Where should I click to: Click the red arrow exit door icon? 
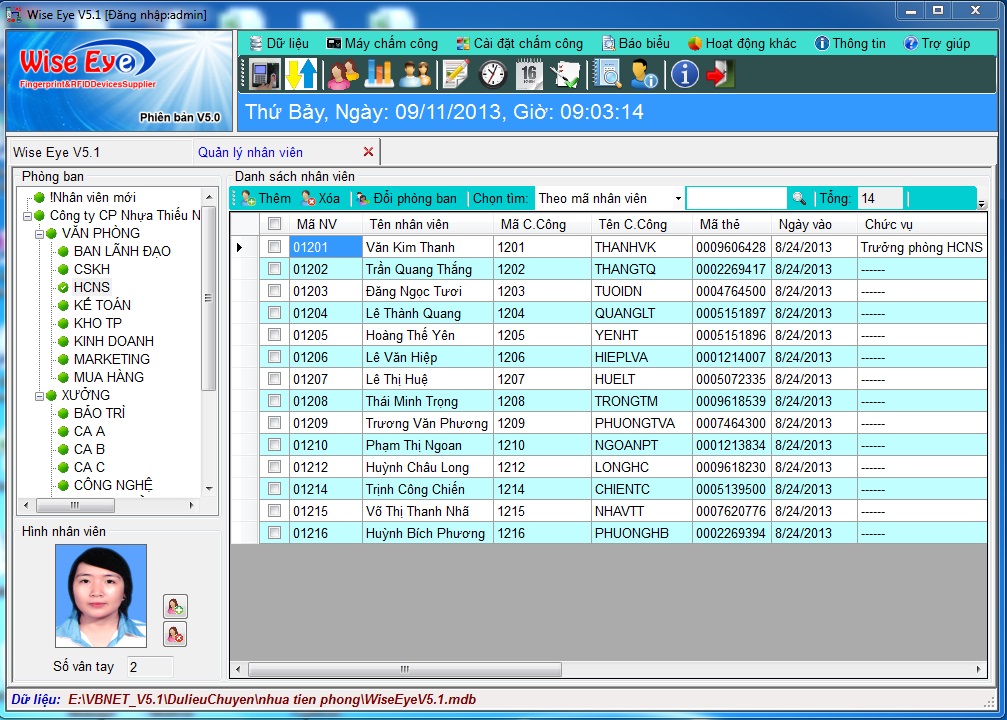point(721,75)
